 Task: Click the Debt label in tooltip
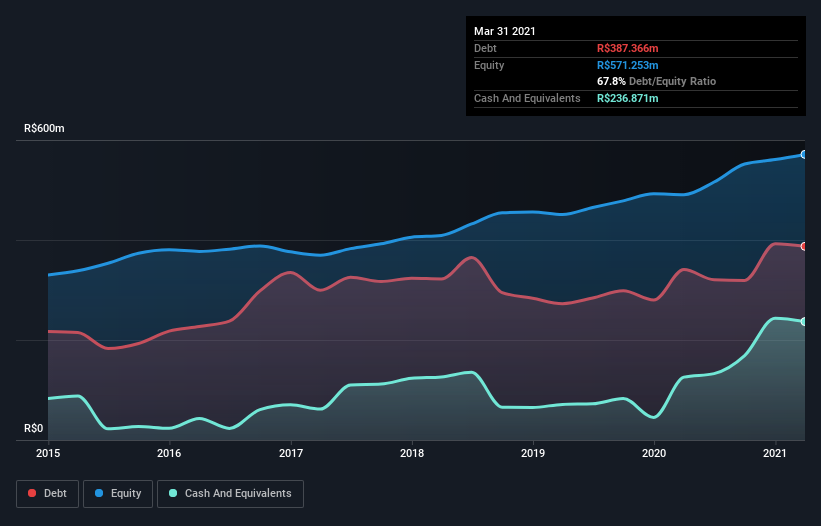coord(485,48)
